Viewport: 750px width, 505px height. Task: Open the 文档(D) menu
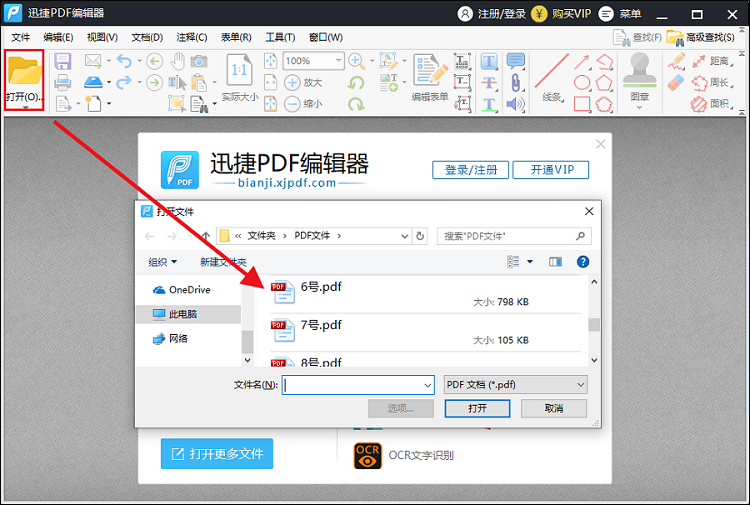point(147,37)
